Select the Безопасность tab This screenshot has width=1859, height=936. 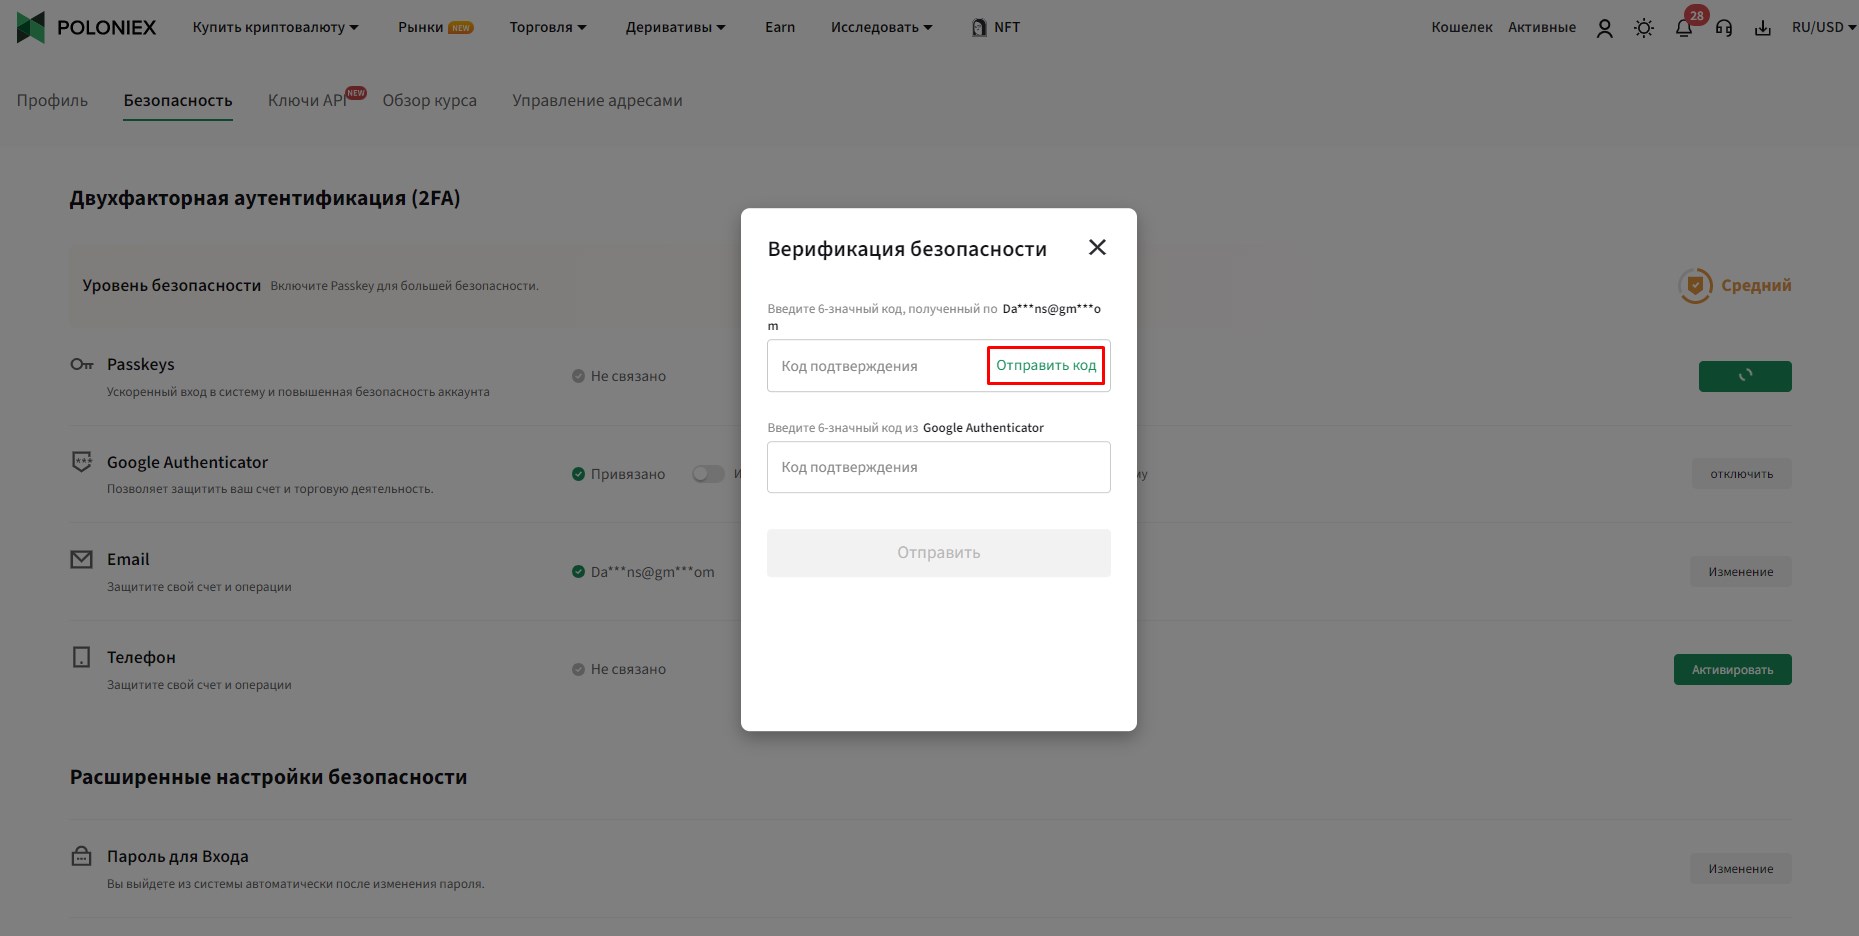click(178, 100)
